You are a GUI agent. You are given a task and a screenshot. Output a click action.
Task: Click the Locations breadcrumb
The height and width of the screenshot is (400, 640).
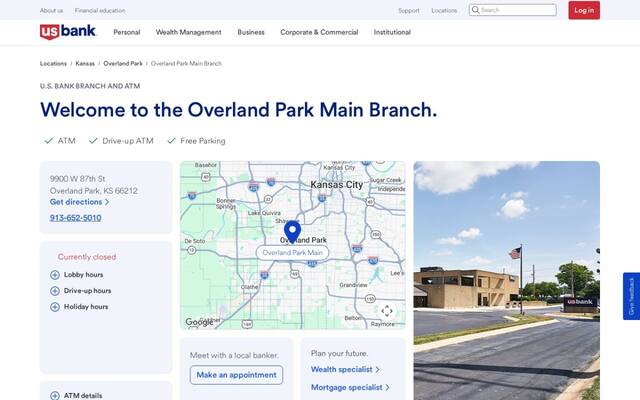[x=53, y=64]
